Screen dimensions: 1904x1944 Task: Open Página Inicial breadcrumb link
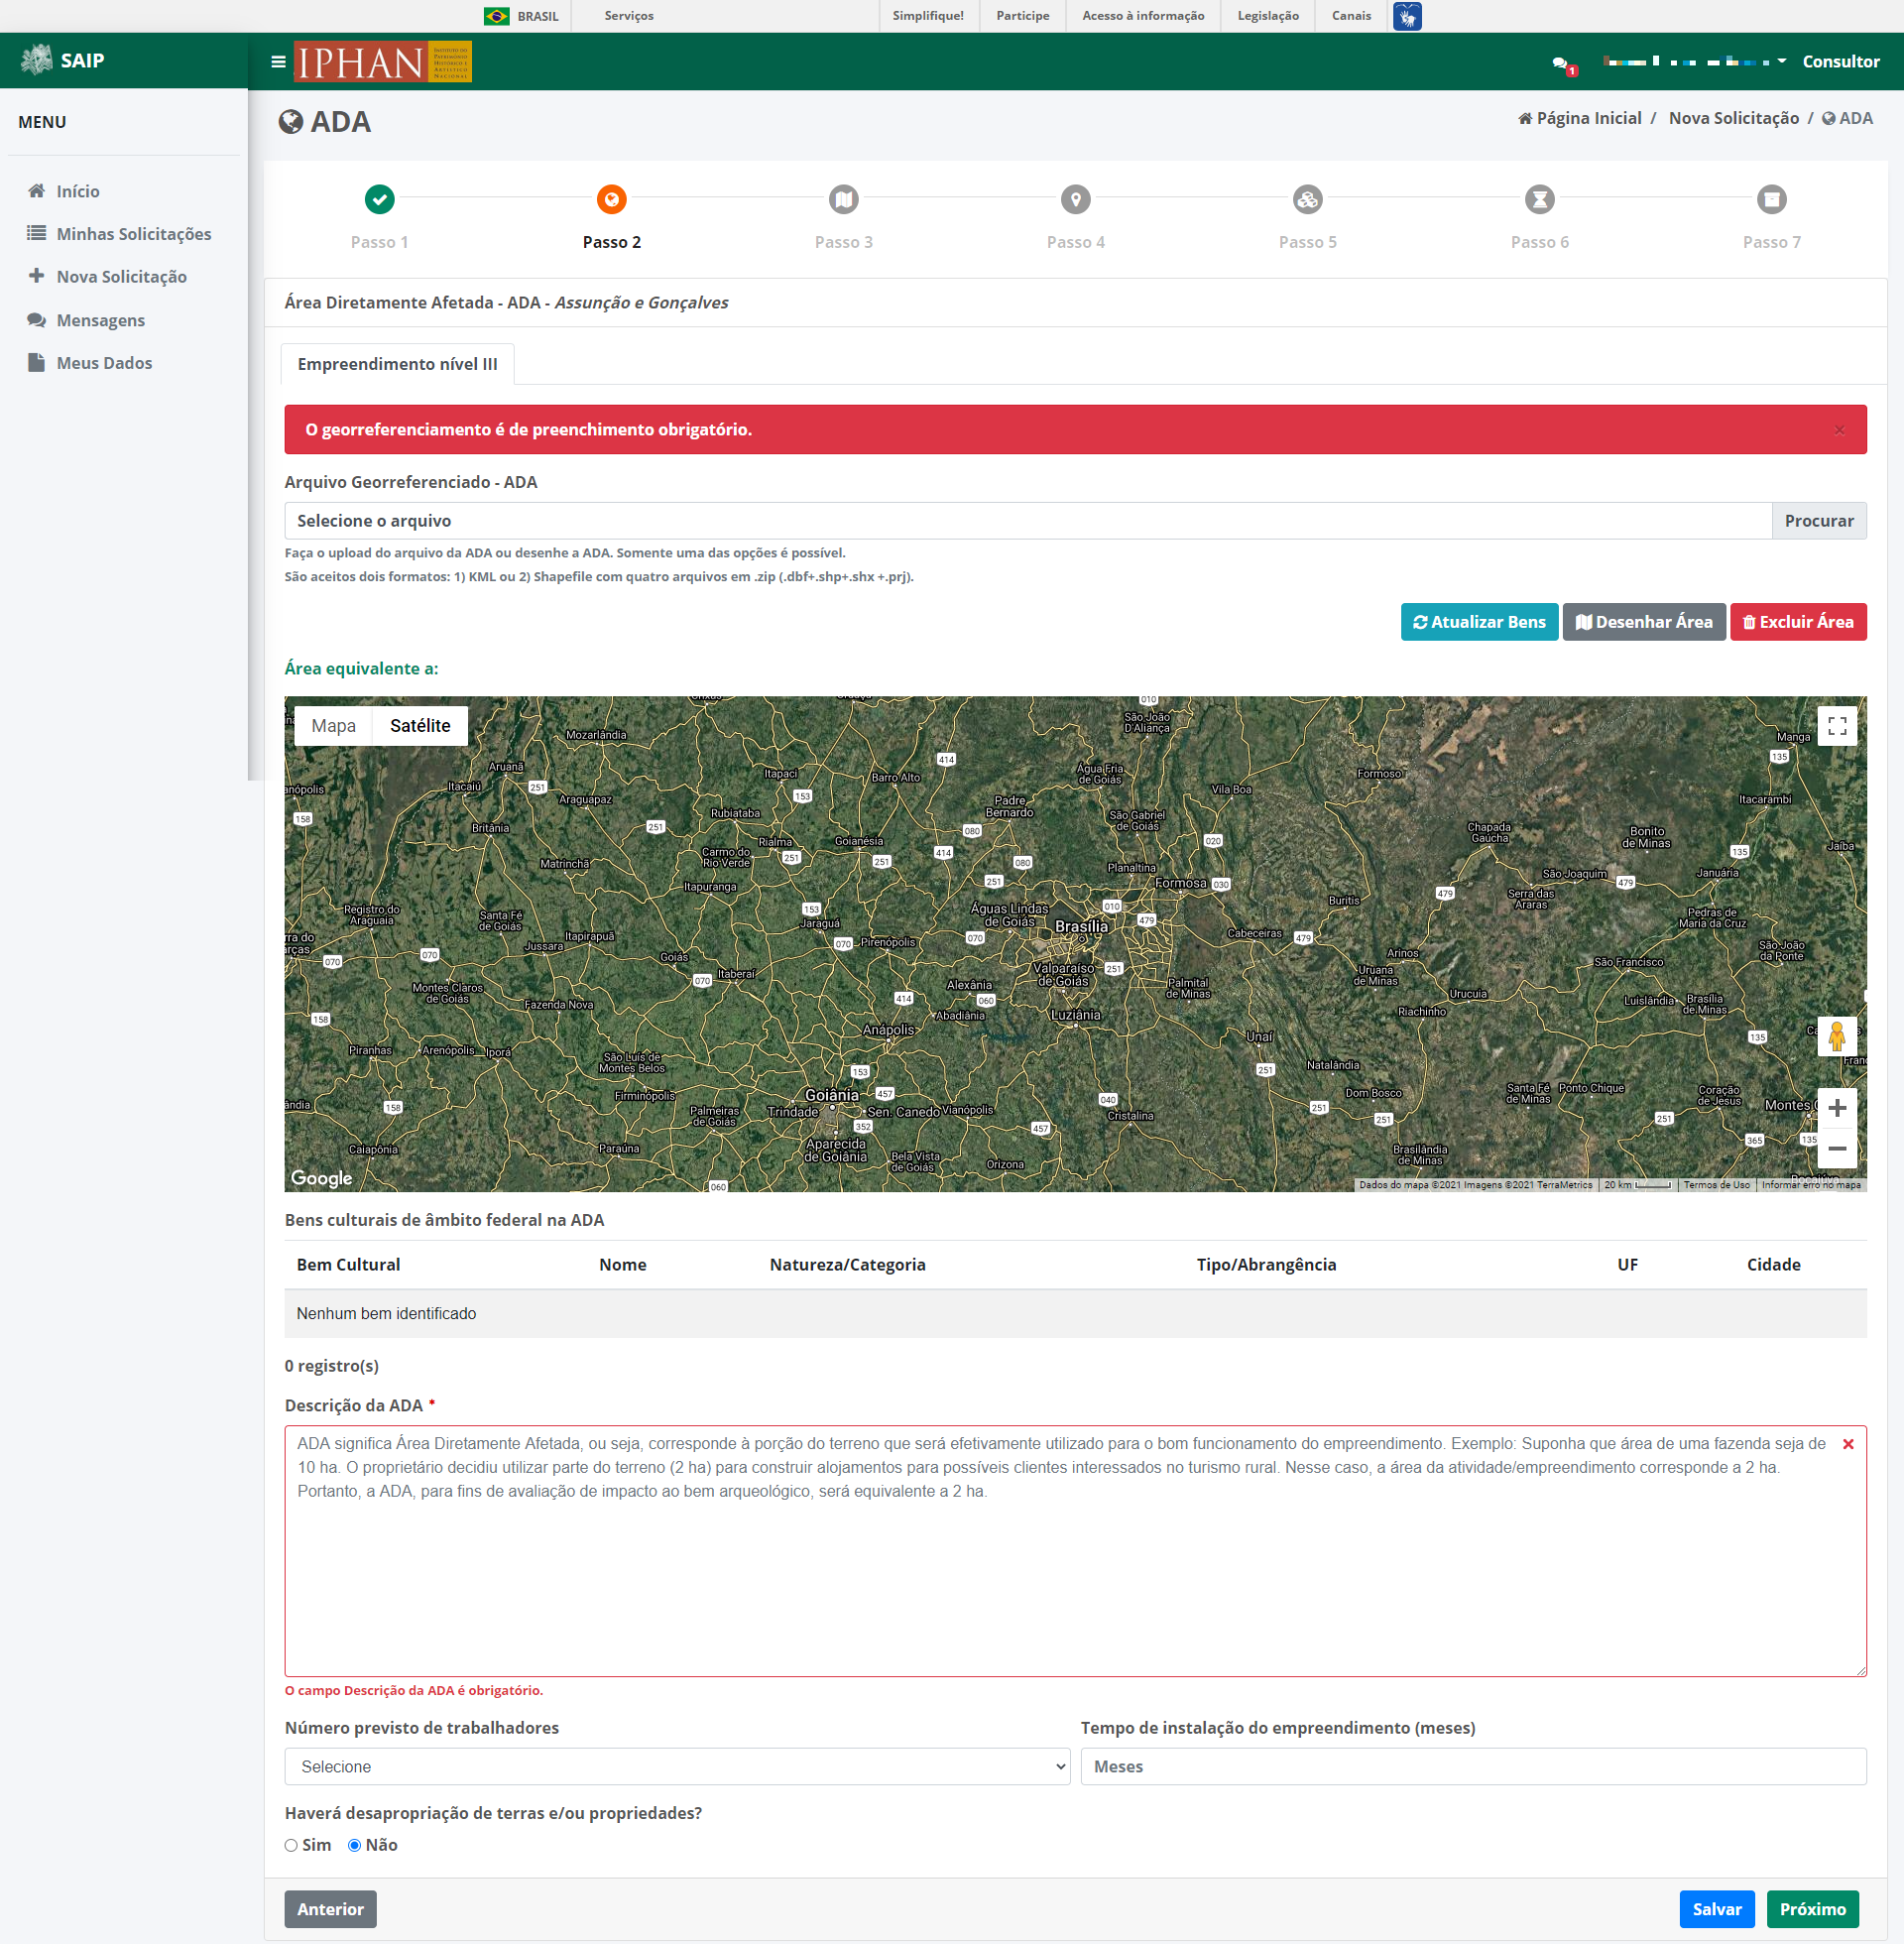[x=1580, y=118]
